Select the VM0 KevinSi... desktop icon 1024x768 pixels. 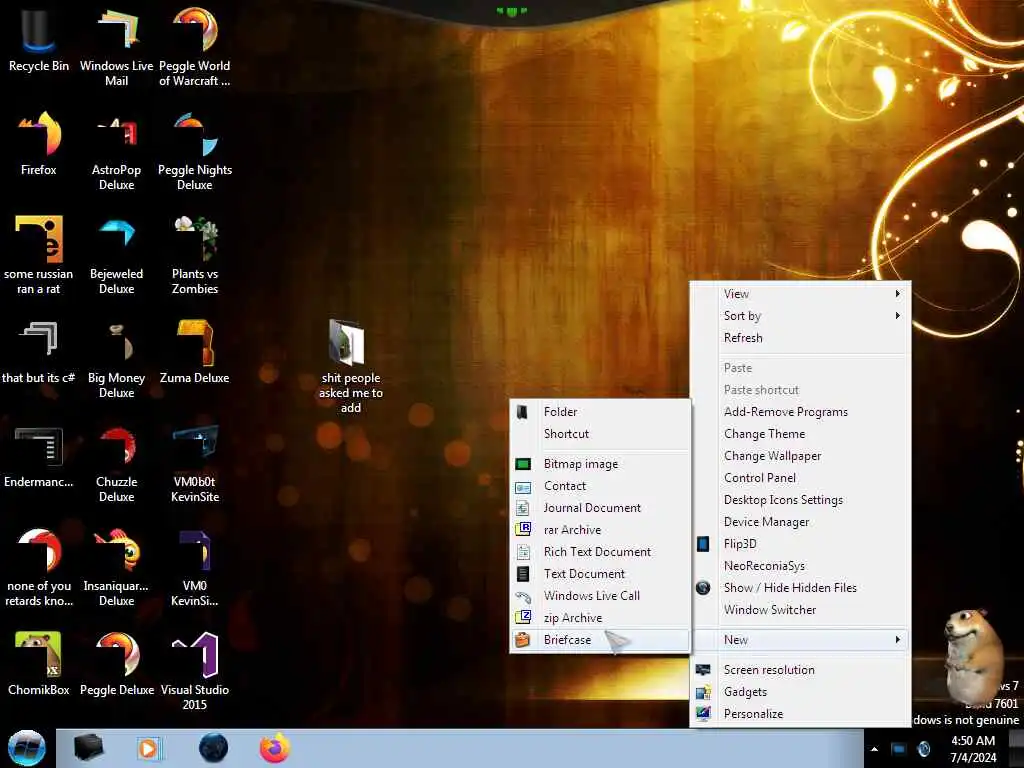(x=195, y=567)
